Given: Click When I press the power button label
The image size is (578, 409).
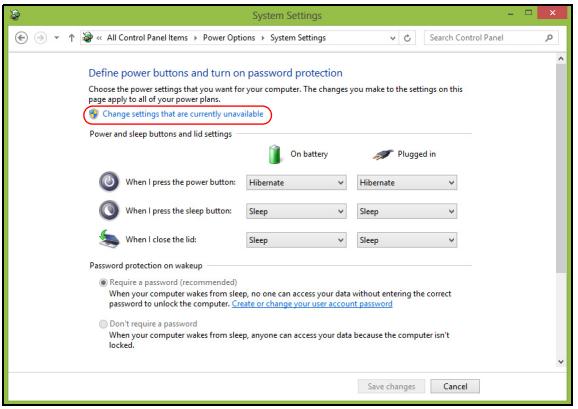Looking at the screenshot, I should click(x=180, y=182).
